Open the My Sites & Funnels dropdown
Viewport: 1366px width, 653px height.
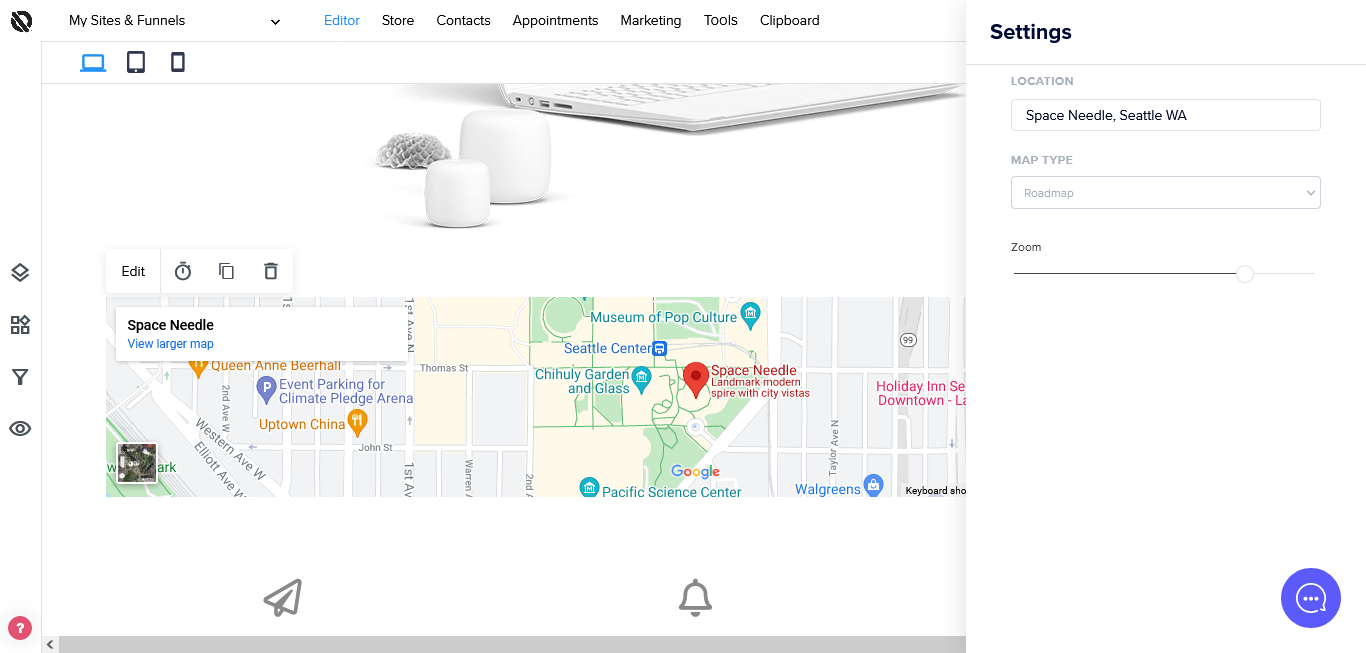tap(175, 20)
